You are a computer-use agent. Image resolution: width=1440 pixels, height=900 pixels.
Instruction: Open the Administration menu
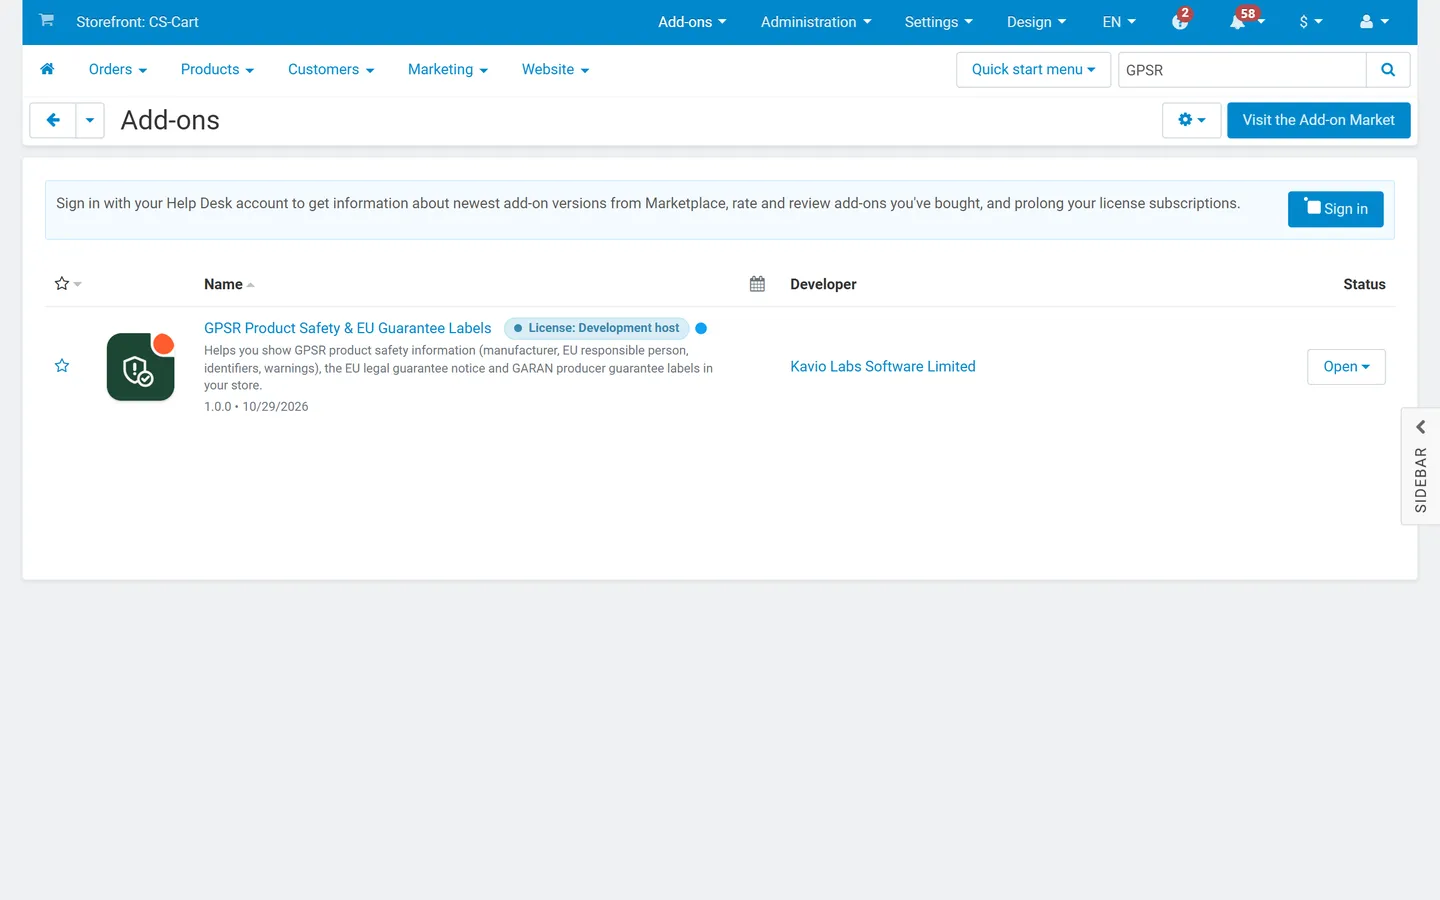[x=816, y=22]
